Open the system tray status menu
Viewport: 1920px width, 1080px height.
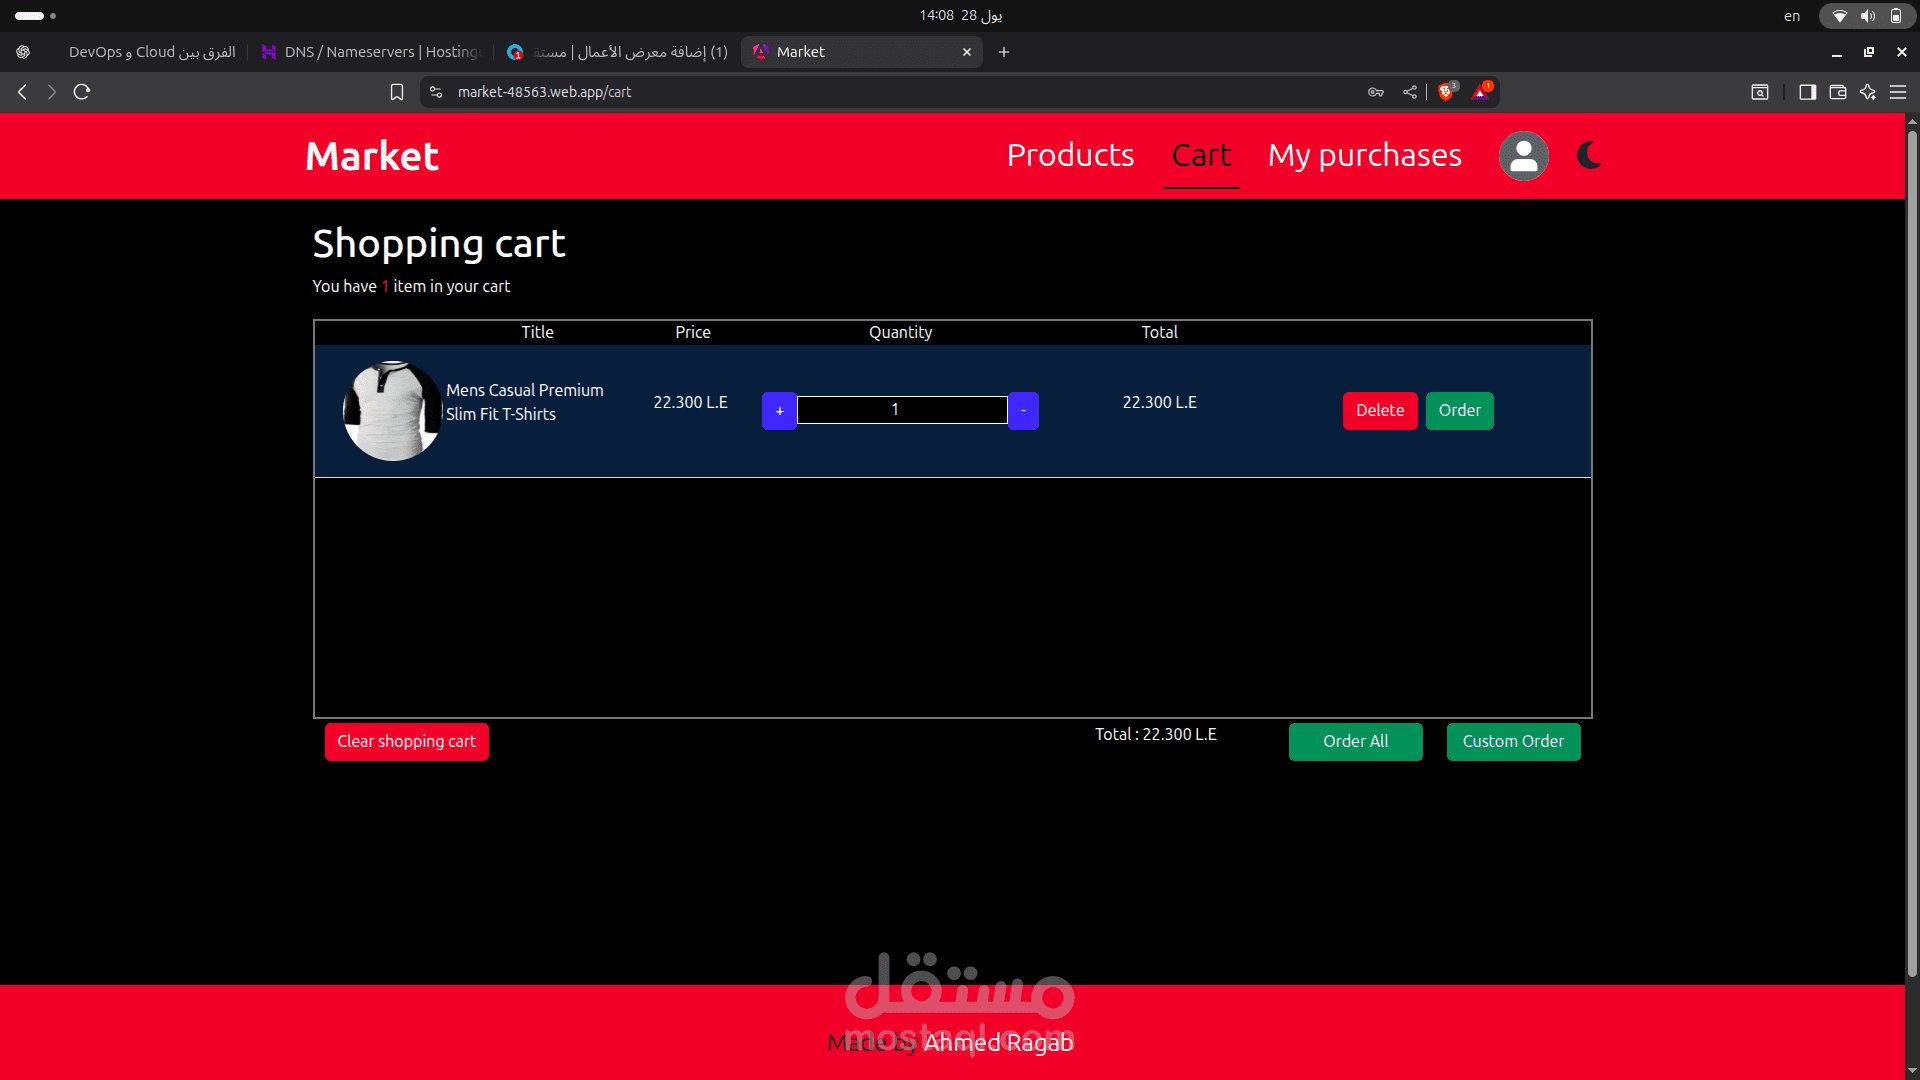[x=1866, y=16]
